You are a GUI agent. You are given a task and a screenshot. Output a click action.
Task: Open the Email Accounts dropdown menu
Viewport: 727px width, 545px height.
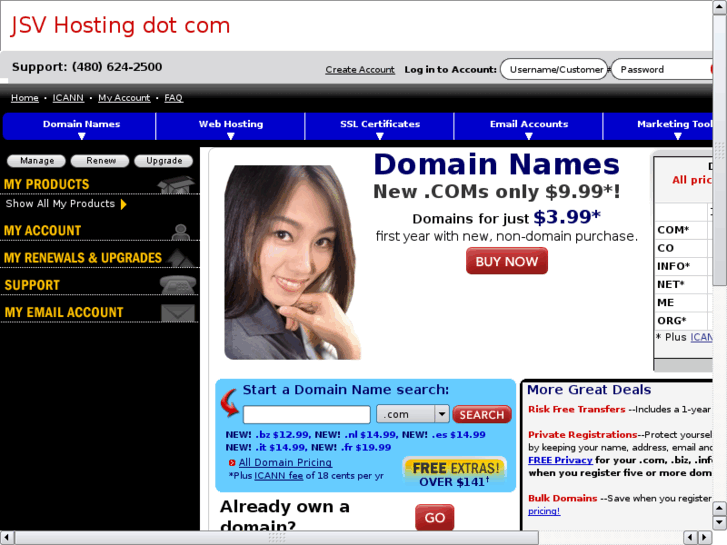529,126
